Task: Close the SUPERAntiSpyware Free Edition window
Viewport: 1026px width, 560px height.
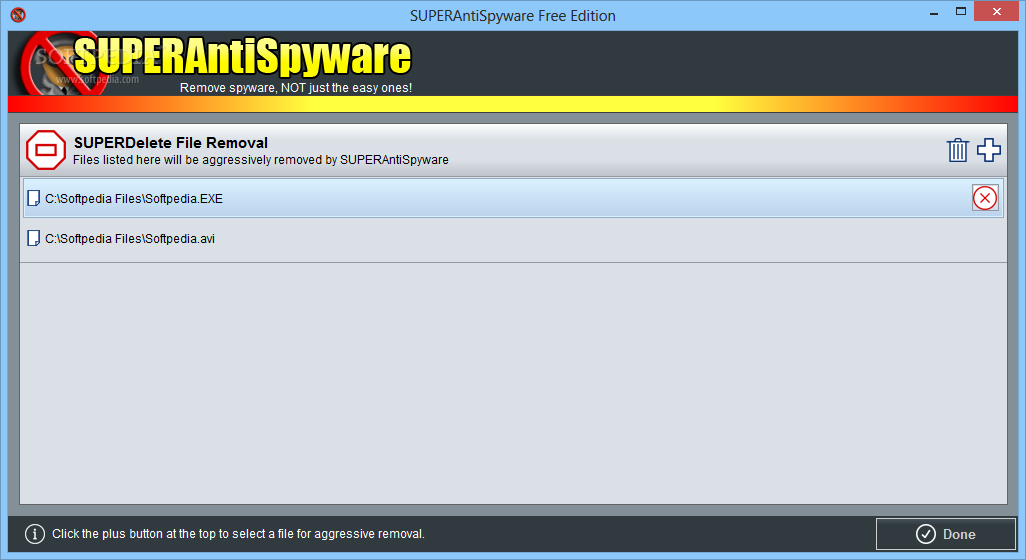Action: [996, 12]
